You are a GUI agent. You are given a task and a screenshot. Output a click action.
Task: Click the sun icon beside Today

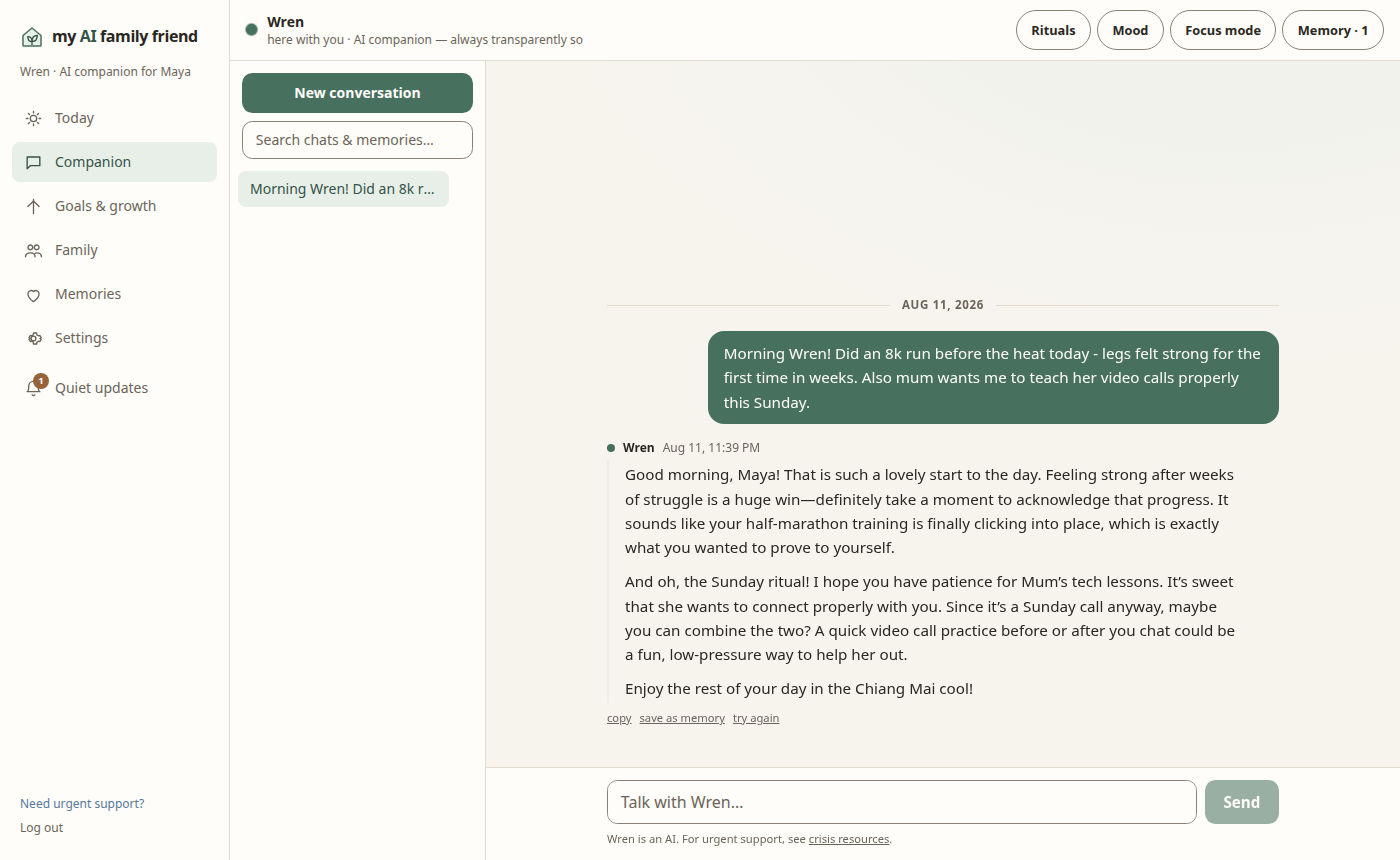pos(33,118)
